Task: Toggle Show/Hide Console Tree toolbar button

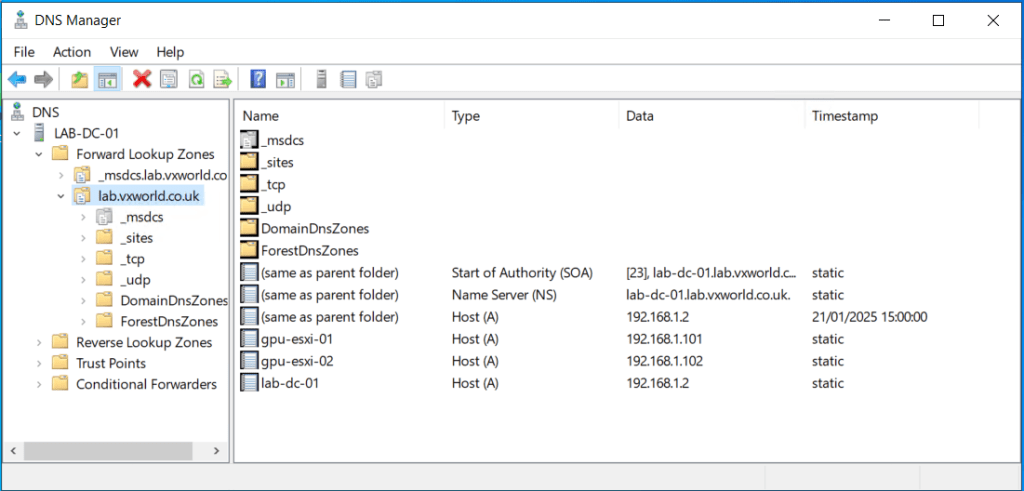Action: pos(107,79)
